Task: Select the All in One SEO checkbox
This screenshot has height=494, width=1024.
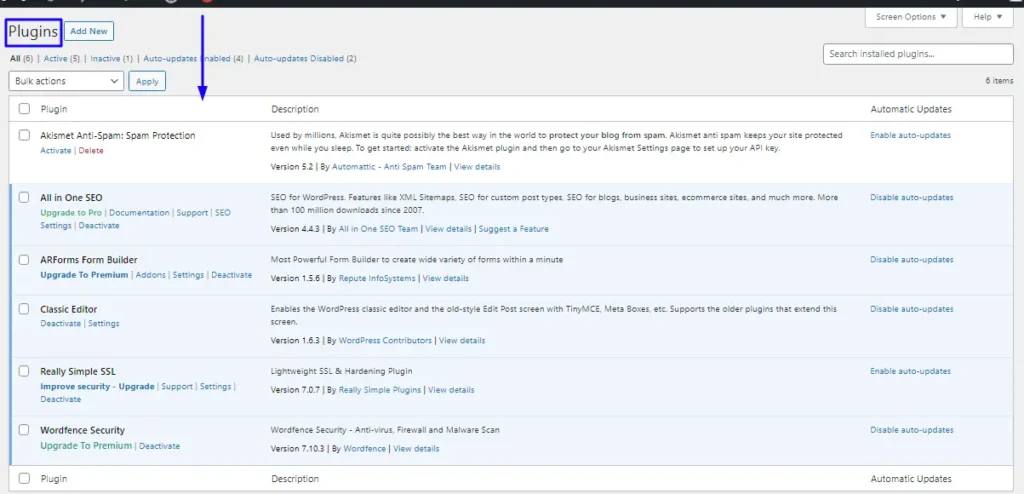Action: pos(24,197)
